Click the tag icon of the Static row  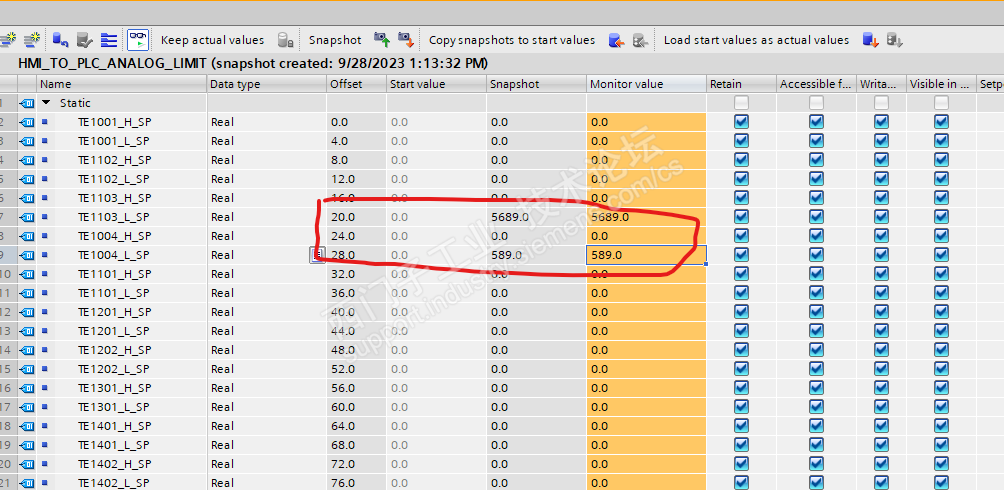coord(27,102)
